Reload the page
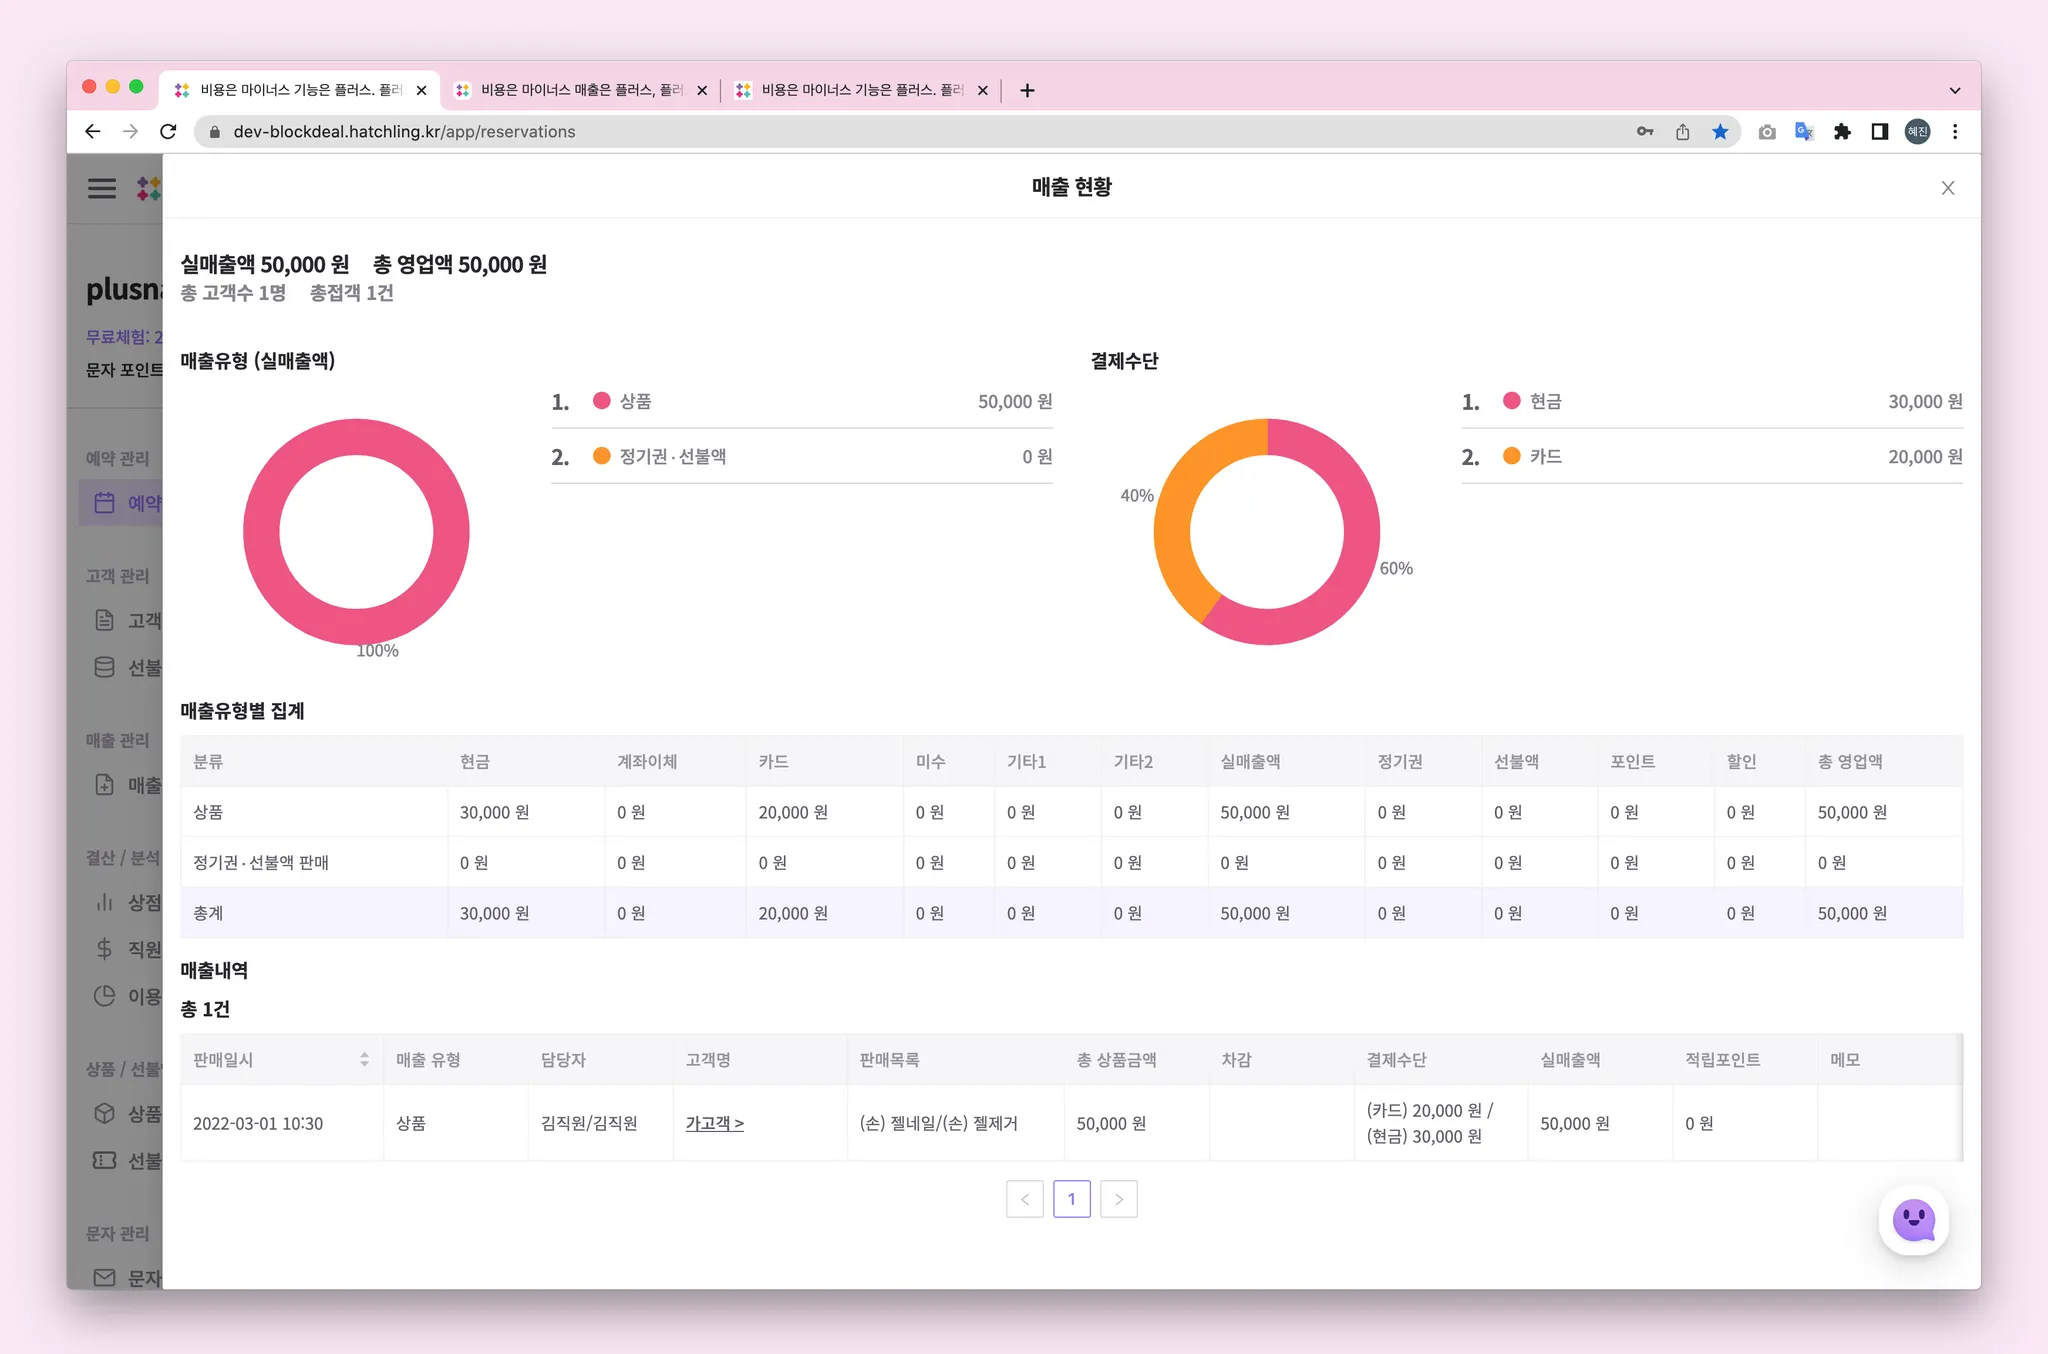 pyautogui.click(x=168, y=132)
